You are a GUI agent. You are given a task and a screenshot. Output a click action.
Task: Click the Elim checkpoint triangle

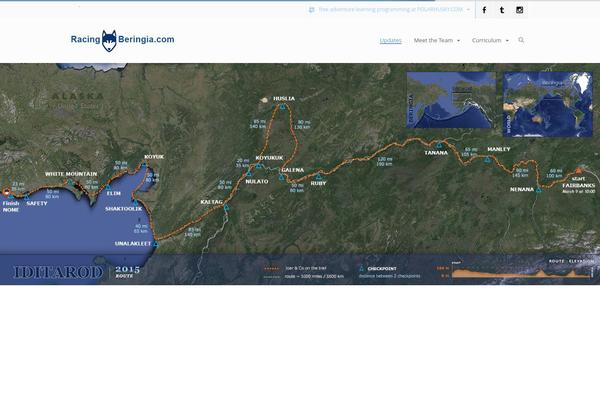coord(108,187)
